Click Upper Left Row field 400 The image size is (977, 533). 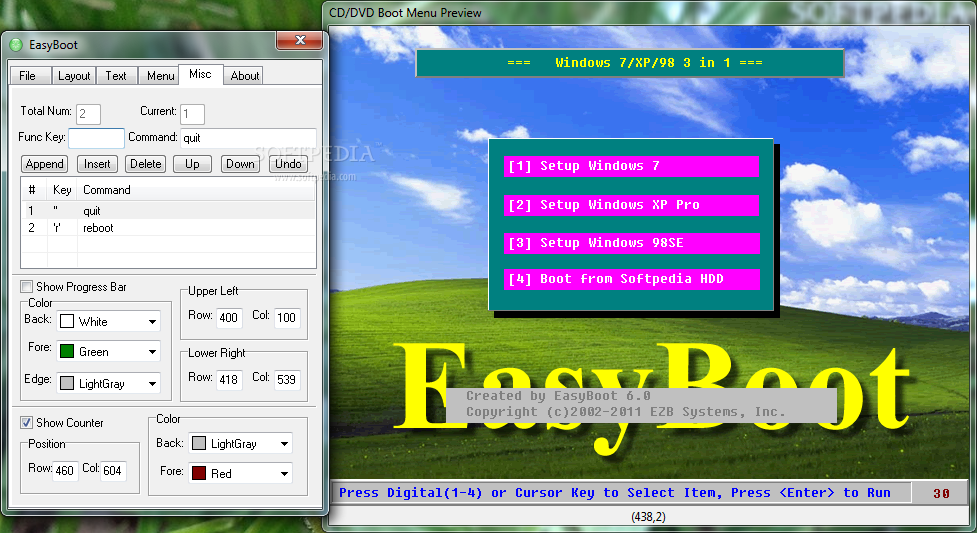[x=229, y=318]
